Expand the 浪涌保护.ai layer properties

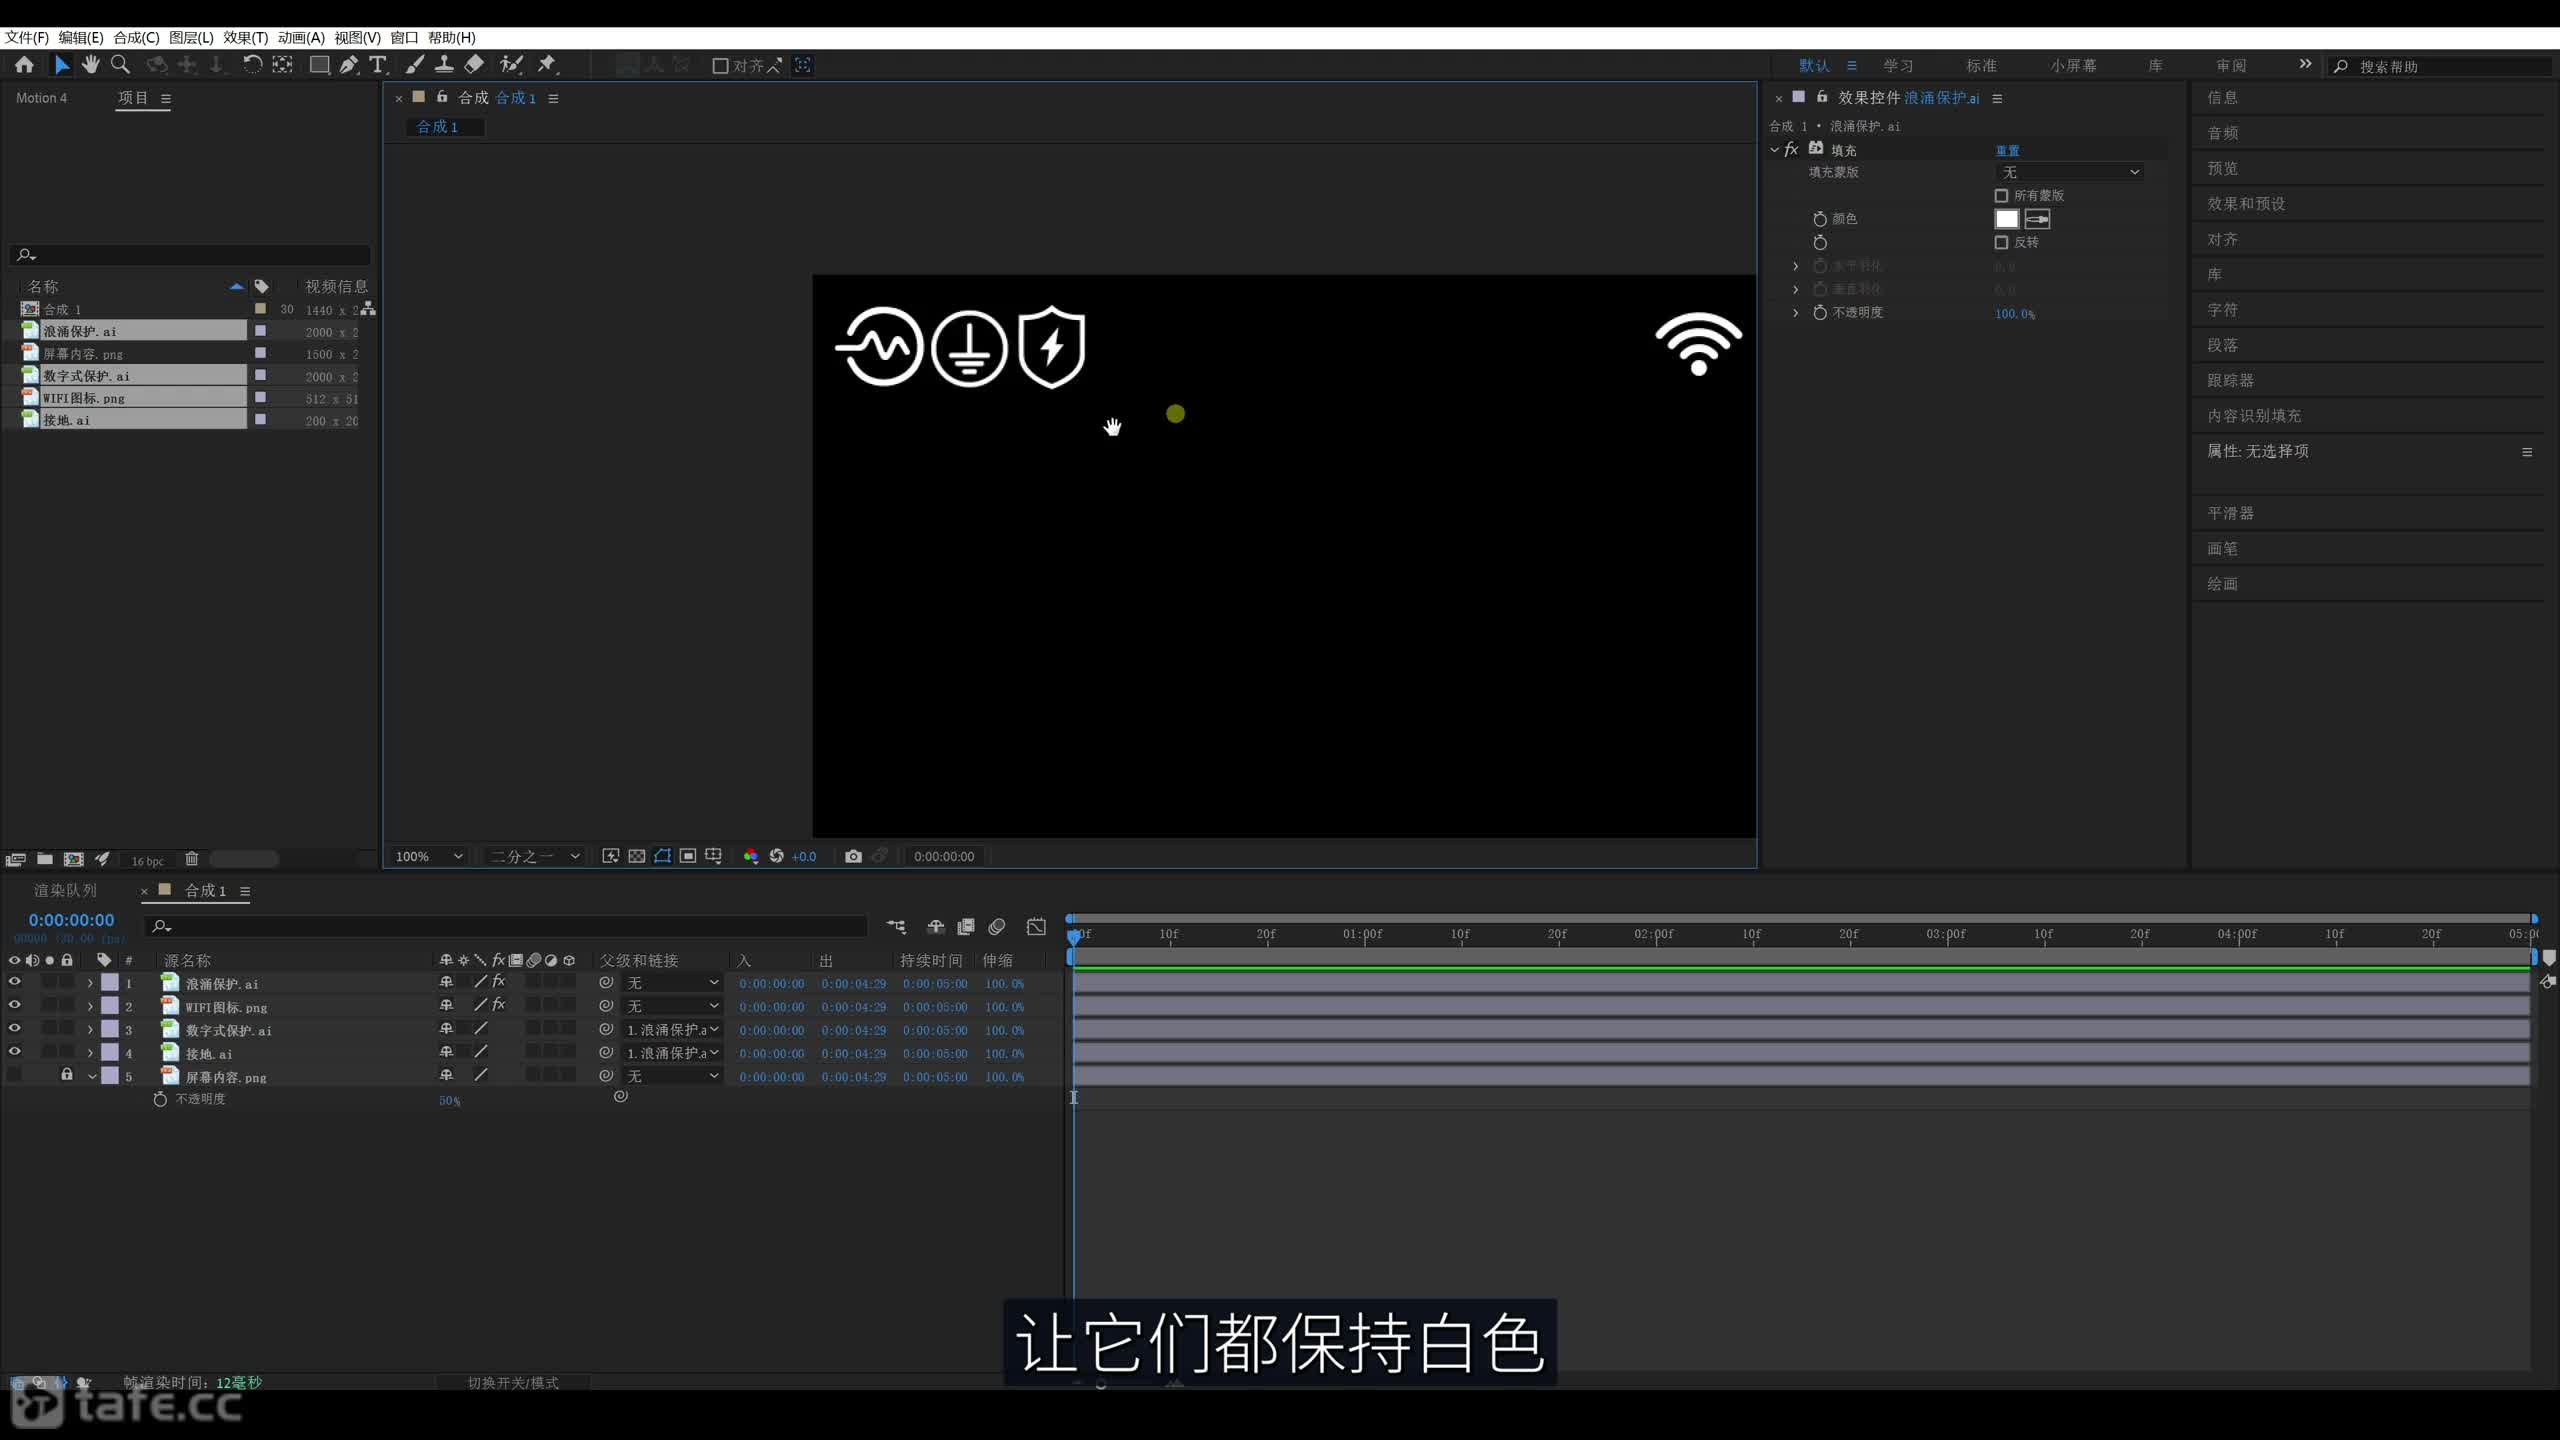coord(90,983)
